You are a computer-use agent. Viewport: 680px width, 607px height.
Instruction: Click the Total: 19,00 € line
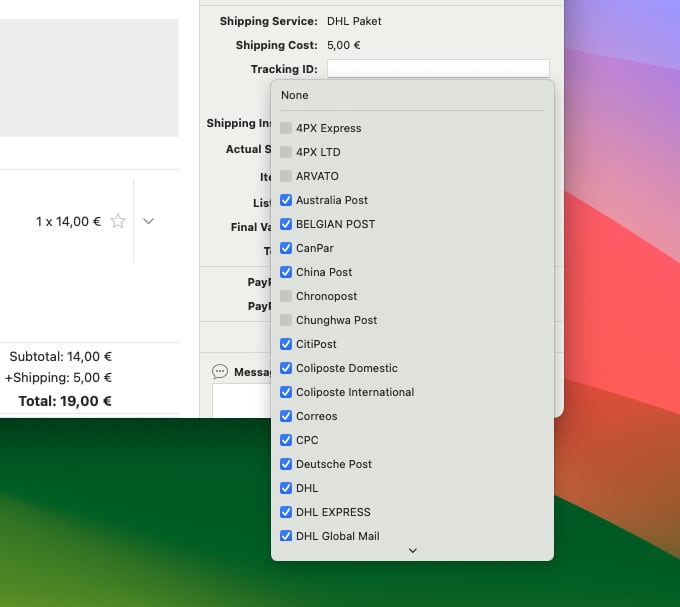65,401
